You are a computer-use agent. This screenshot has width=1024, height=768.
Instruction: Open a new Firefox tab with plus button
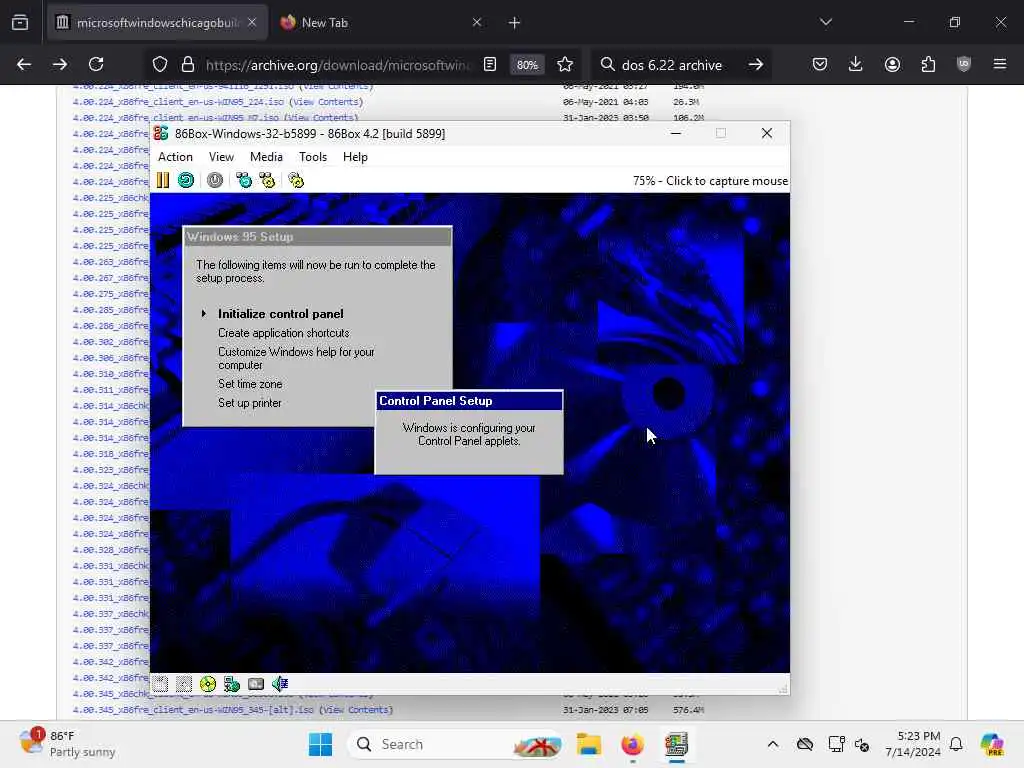pos(515,23)
